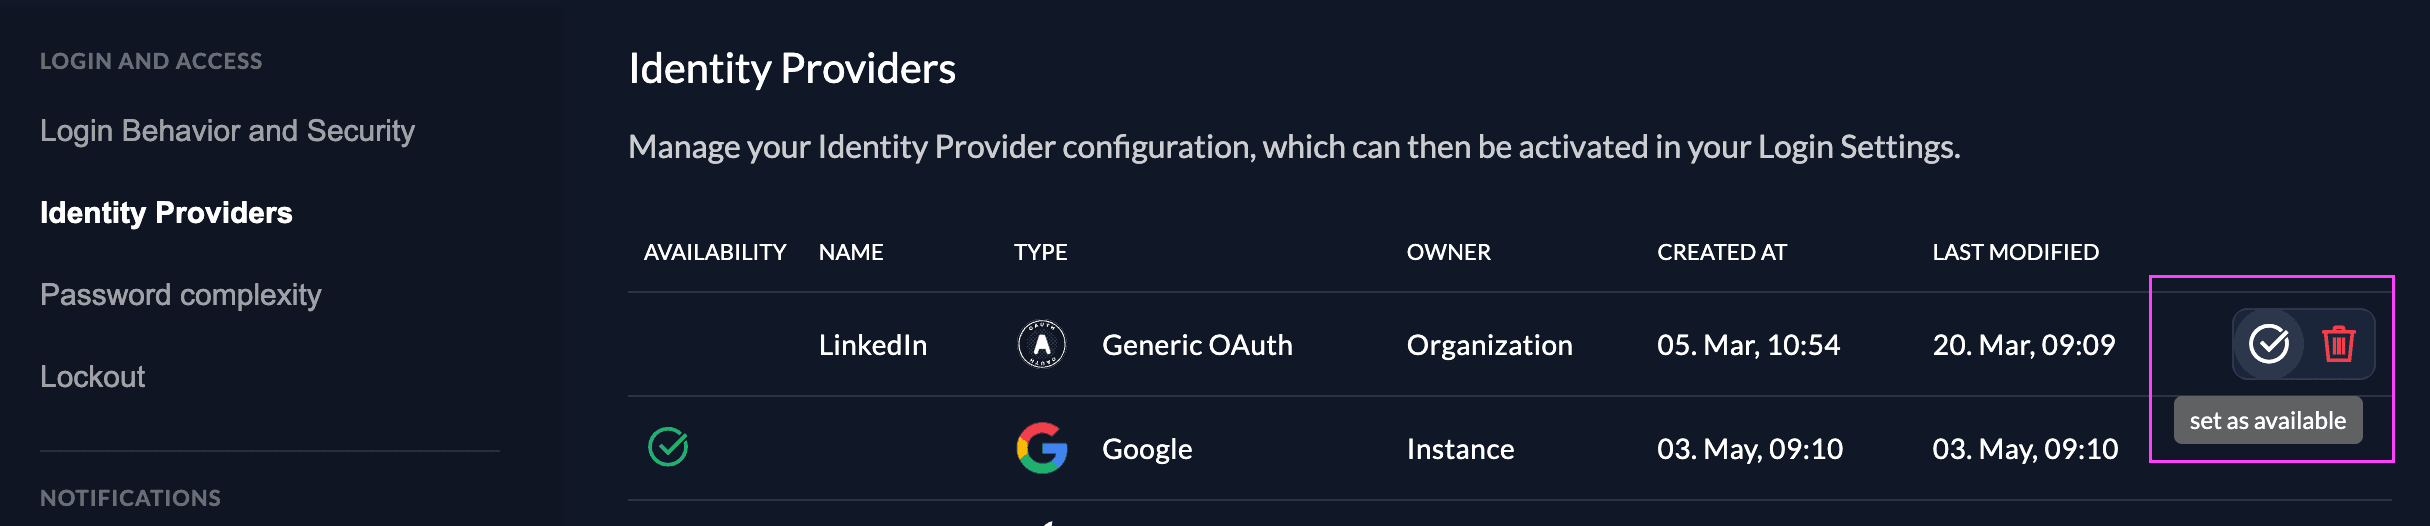
Task: Open Login Behavior and Security settings
Action: (227, 131)
